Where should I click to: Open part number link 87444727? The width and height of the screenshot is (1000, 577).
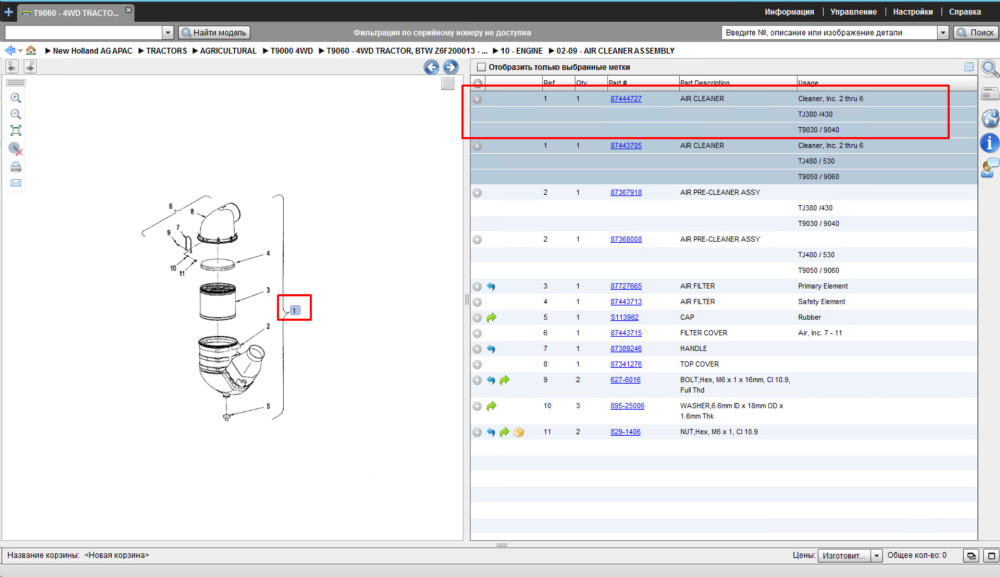(x=626, y=99)
